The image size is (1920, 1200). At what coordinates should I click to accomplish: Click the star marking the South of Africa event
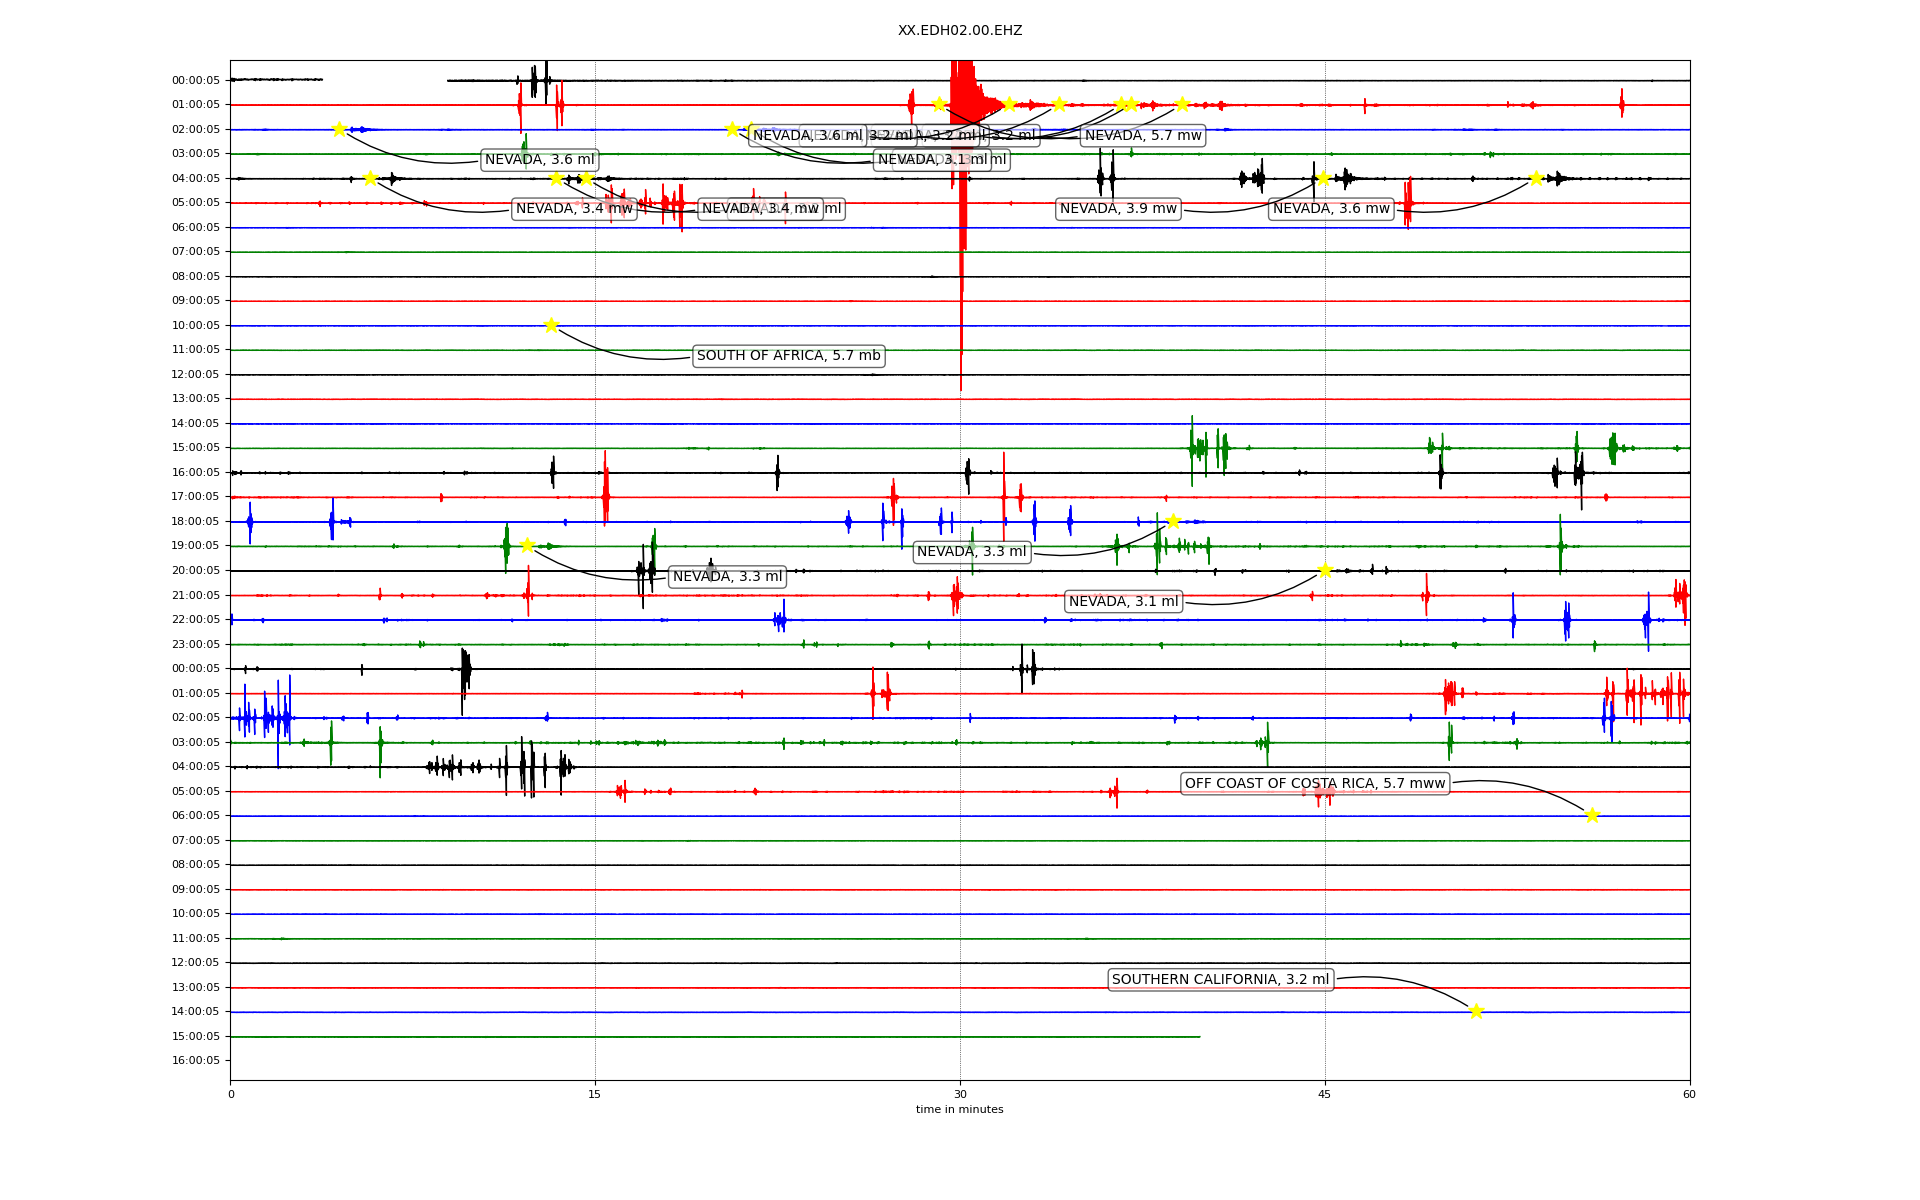pos(551,325)
